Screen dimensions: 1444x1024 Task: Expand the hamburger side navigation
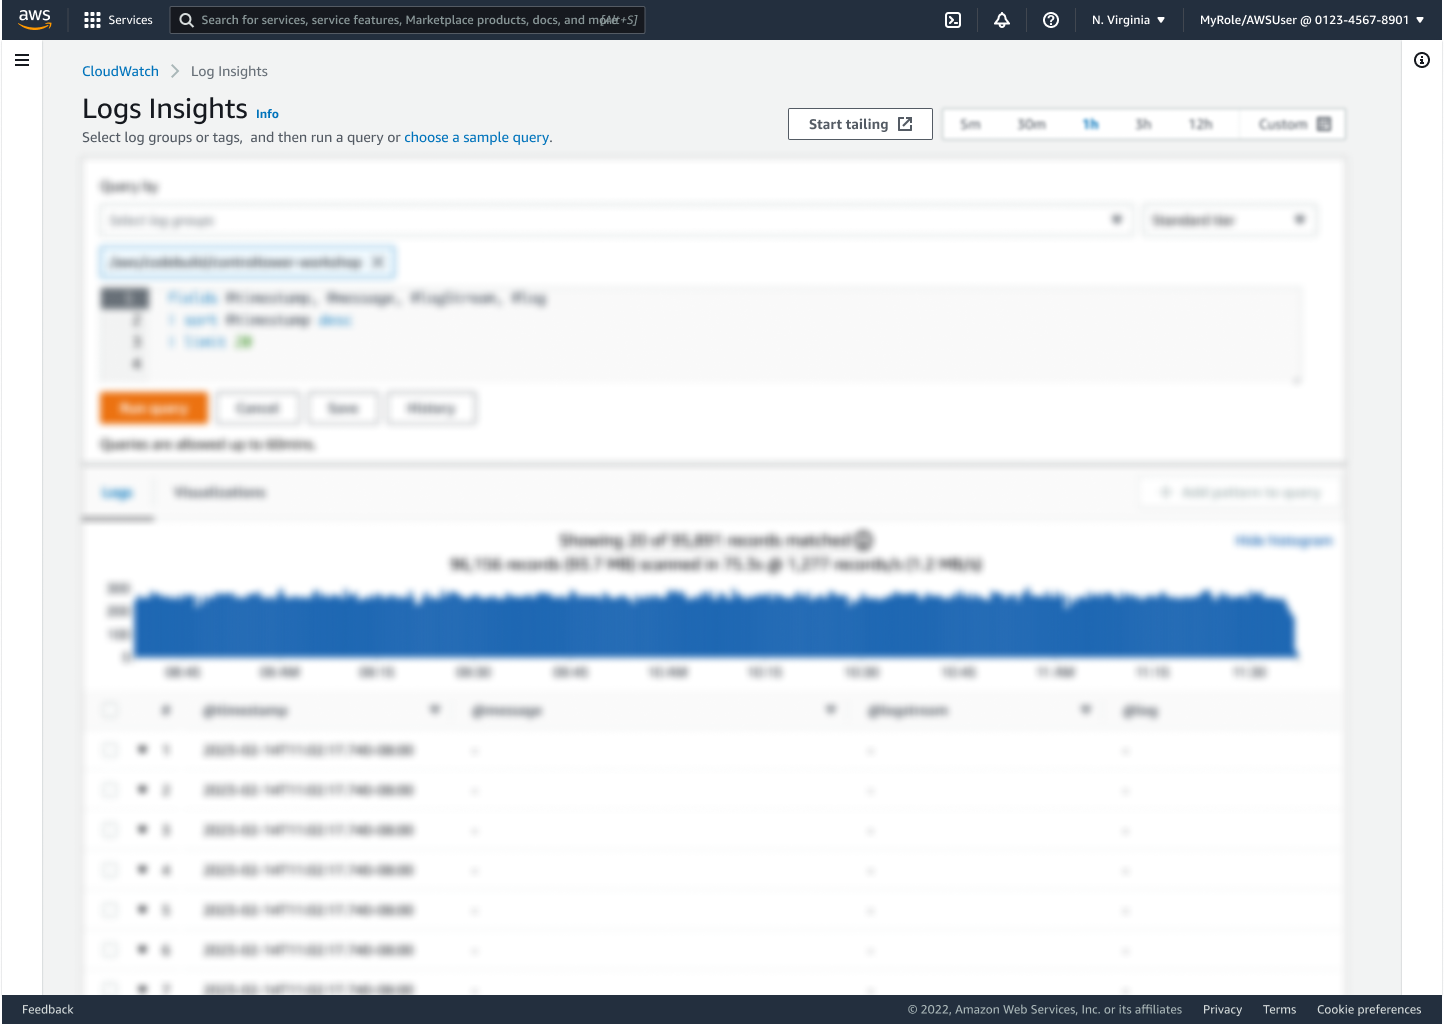(22, 60)
